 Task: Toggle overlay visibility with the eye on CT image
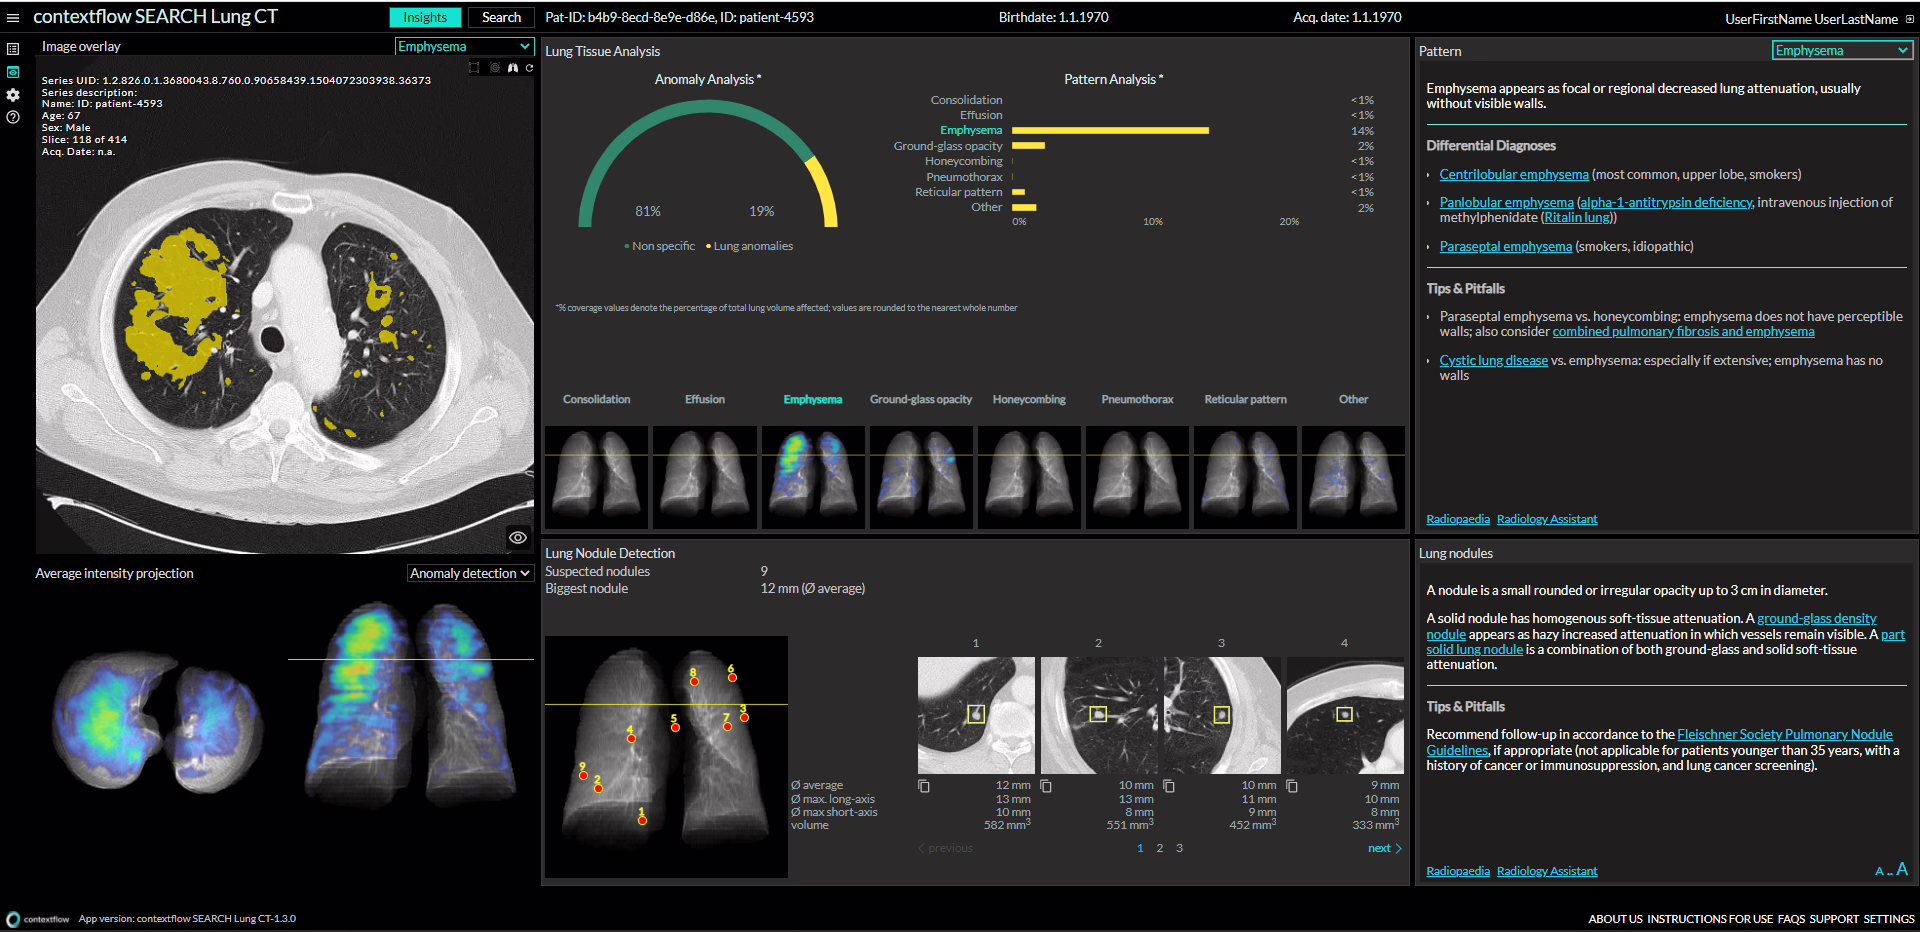coord(517,537)
